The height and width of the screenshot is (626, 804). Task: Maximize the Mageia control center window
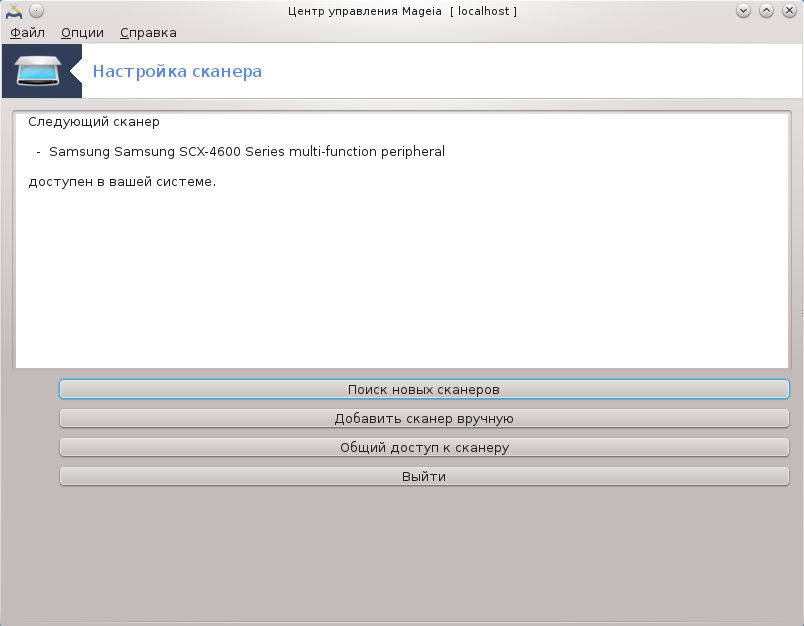766,11
